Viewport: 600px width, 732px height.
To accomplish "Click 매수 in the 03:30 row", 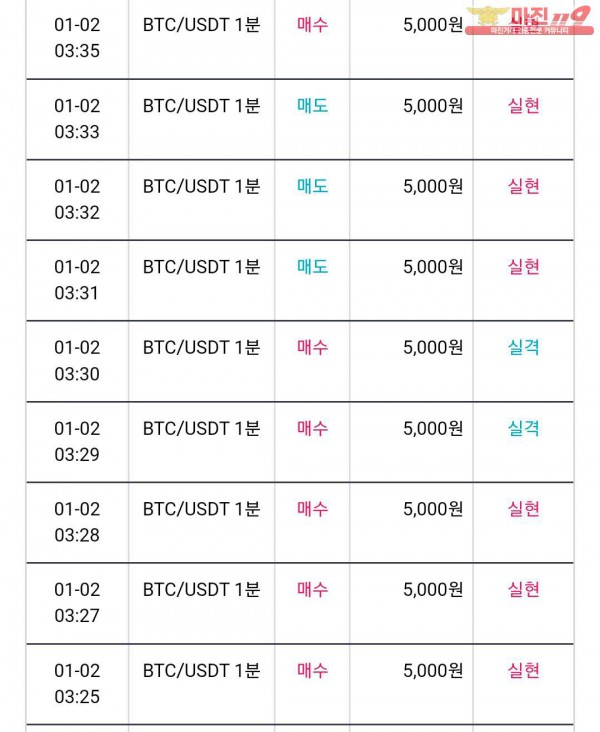I will point(312,347).
